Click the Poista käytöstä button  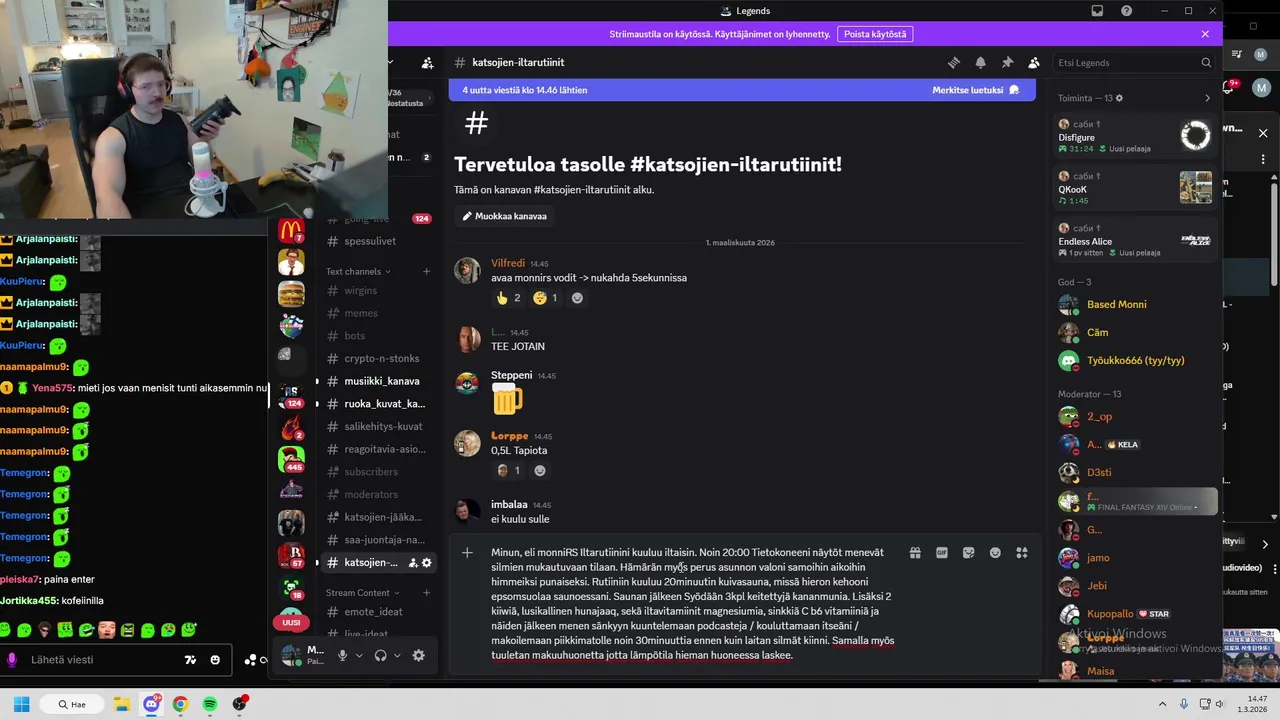click(x=875, y=34)
